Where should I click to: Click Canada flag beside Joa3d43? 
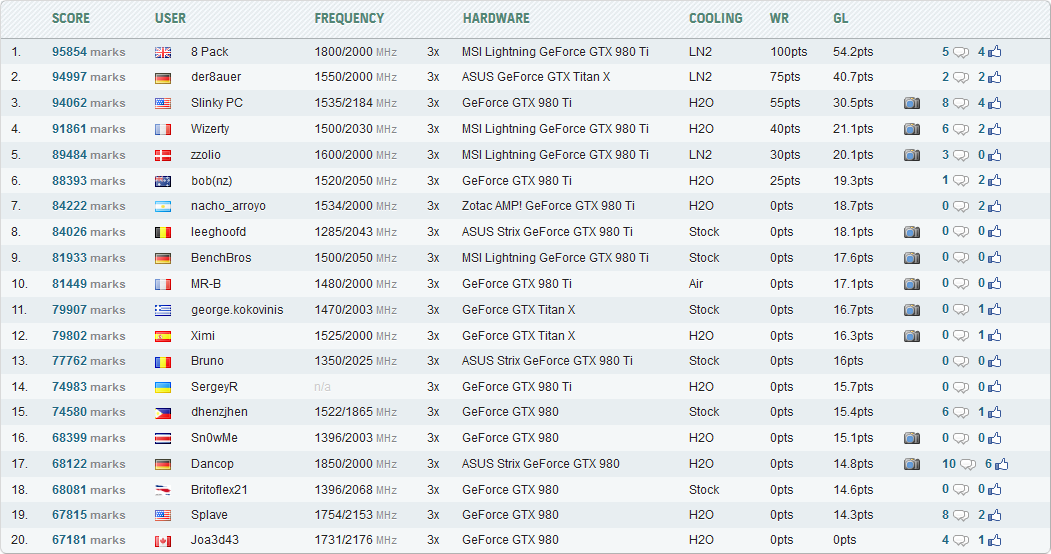tap(163, 541)
